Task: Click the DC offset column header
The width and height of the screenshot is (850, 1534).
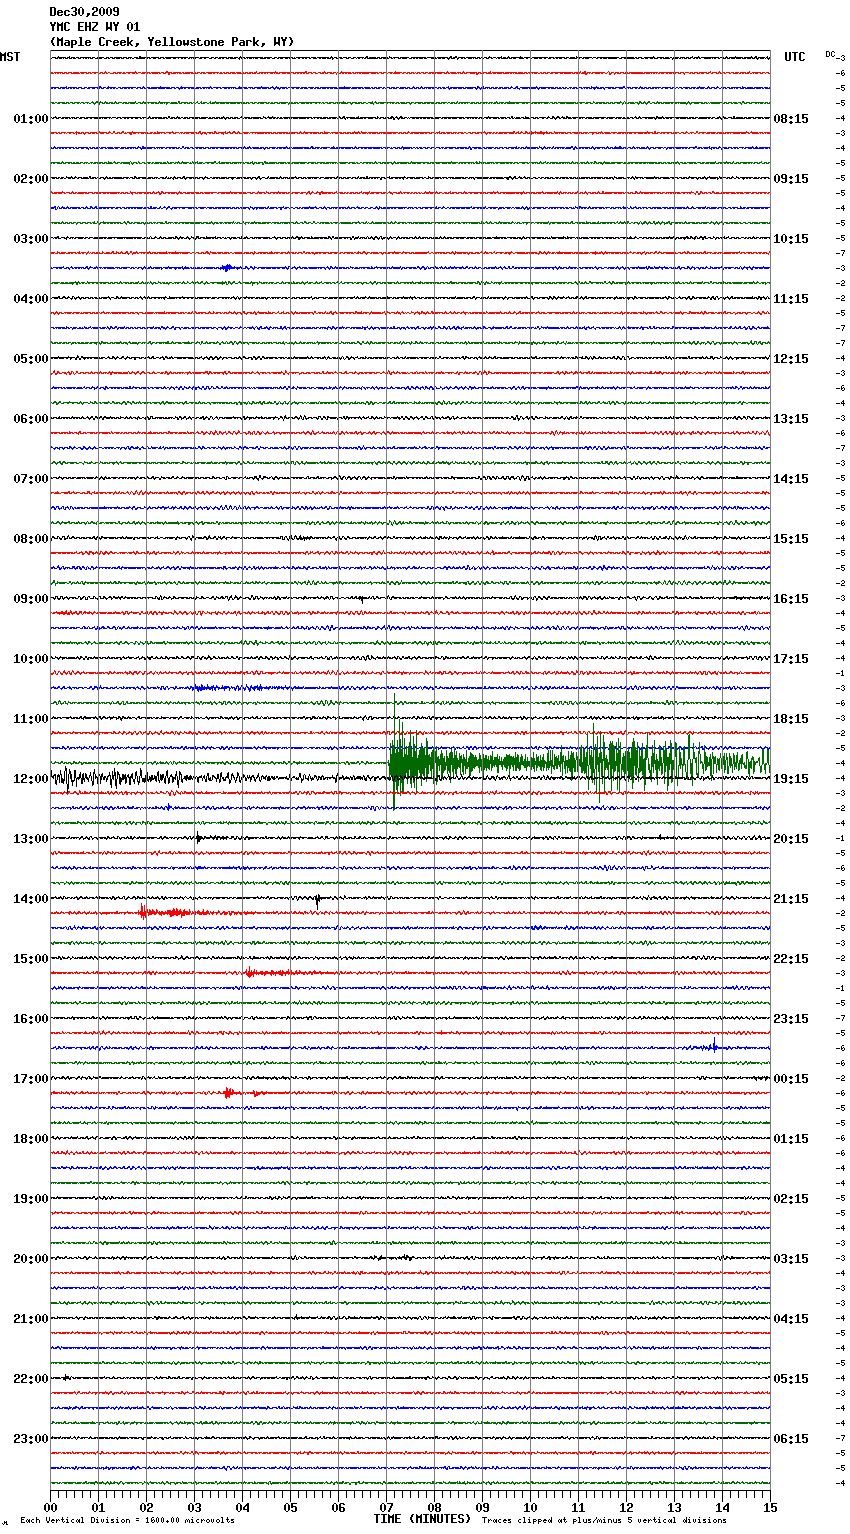Action: pos(831,54)
